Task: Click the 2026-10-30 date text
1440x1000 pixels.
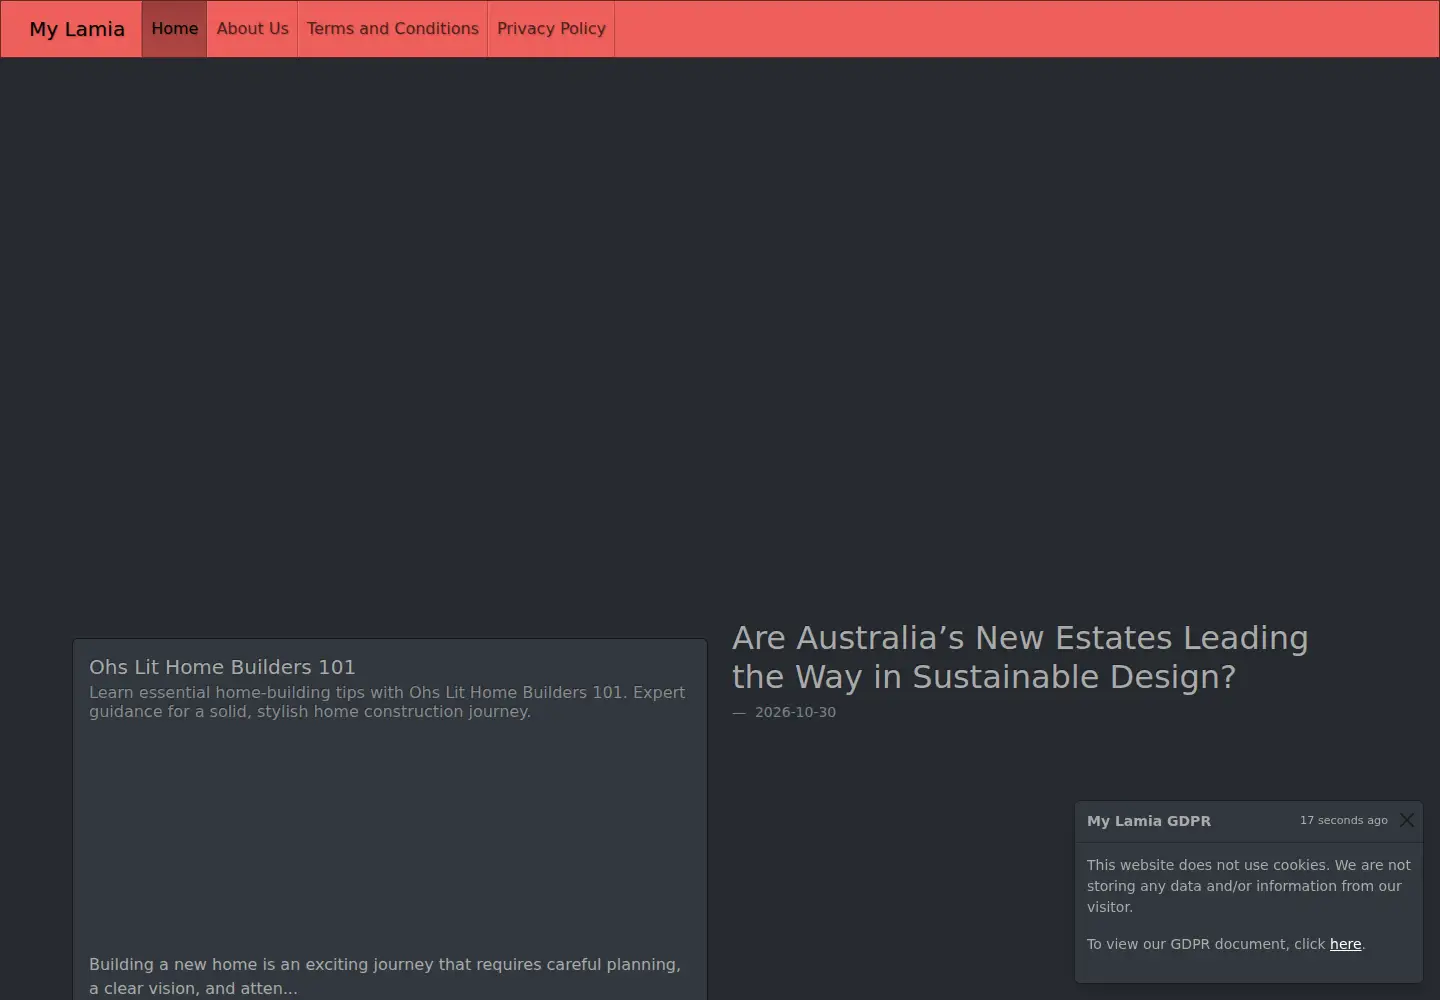Action: 795,712
